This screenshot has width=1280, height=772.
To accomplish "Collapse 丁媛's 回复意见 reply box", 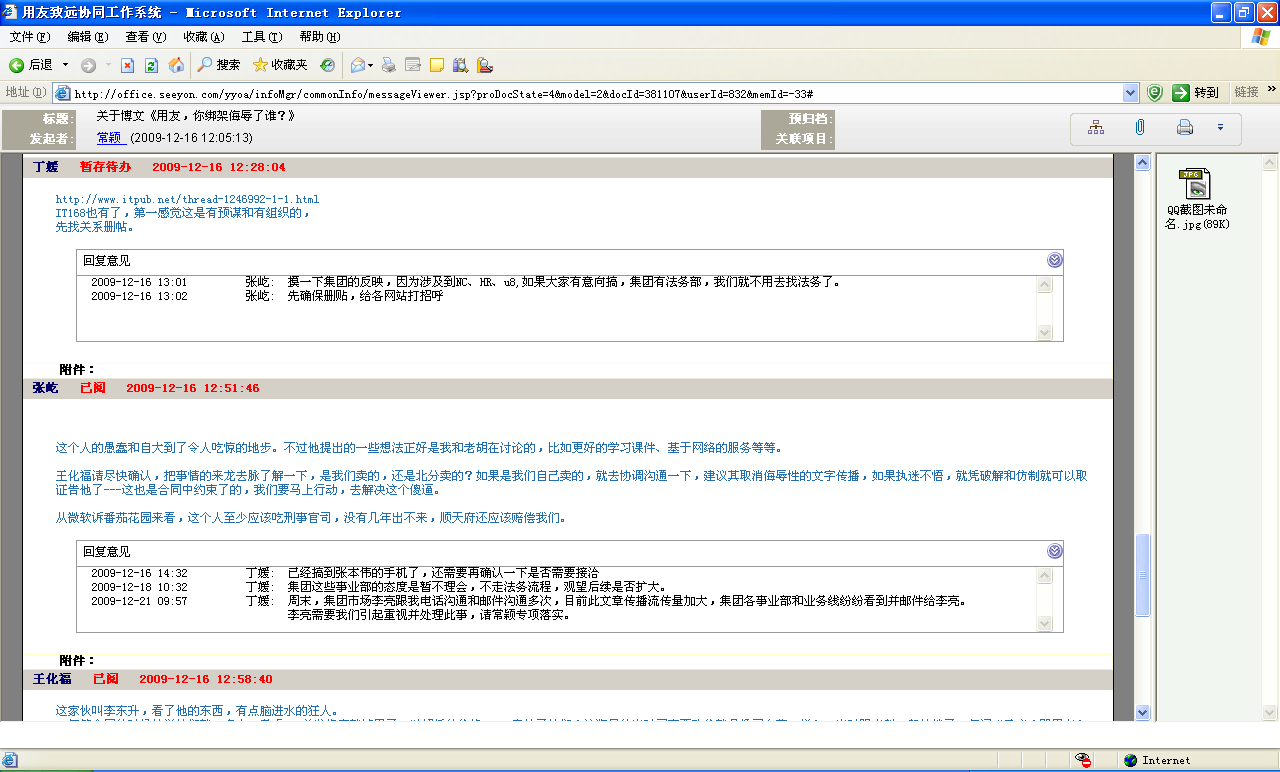I will (1055, 260).
